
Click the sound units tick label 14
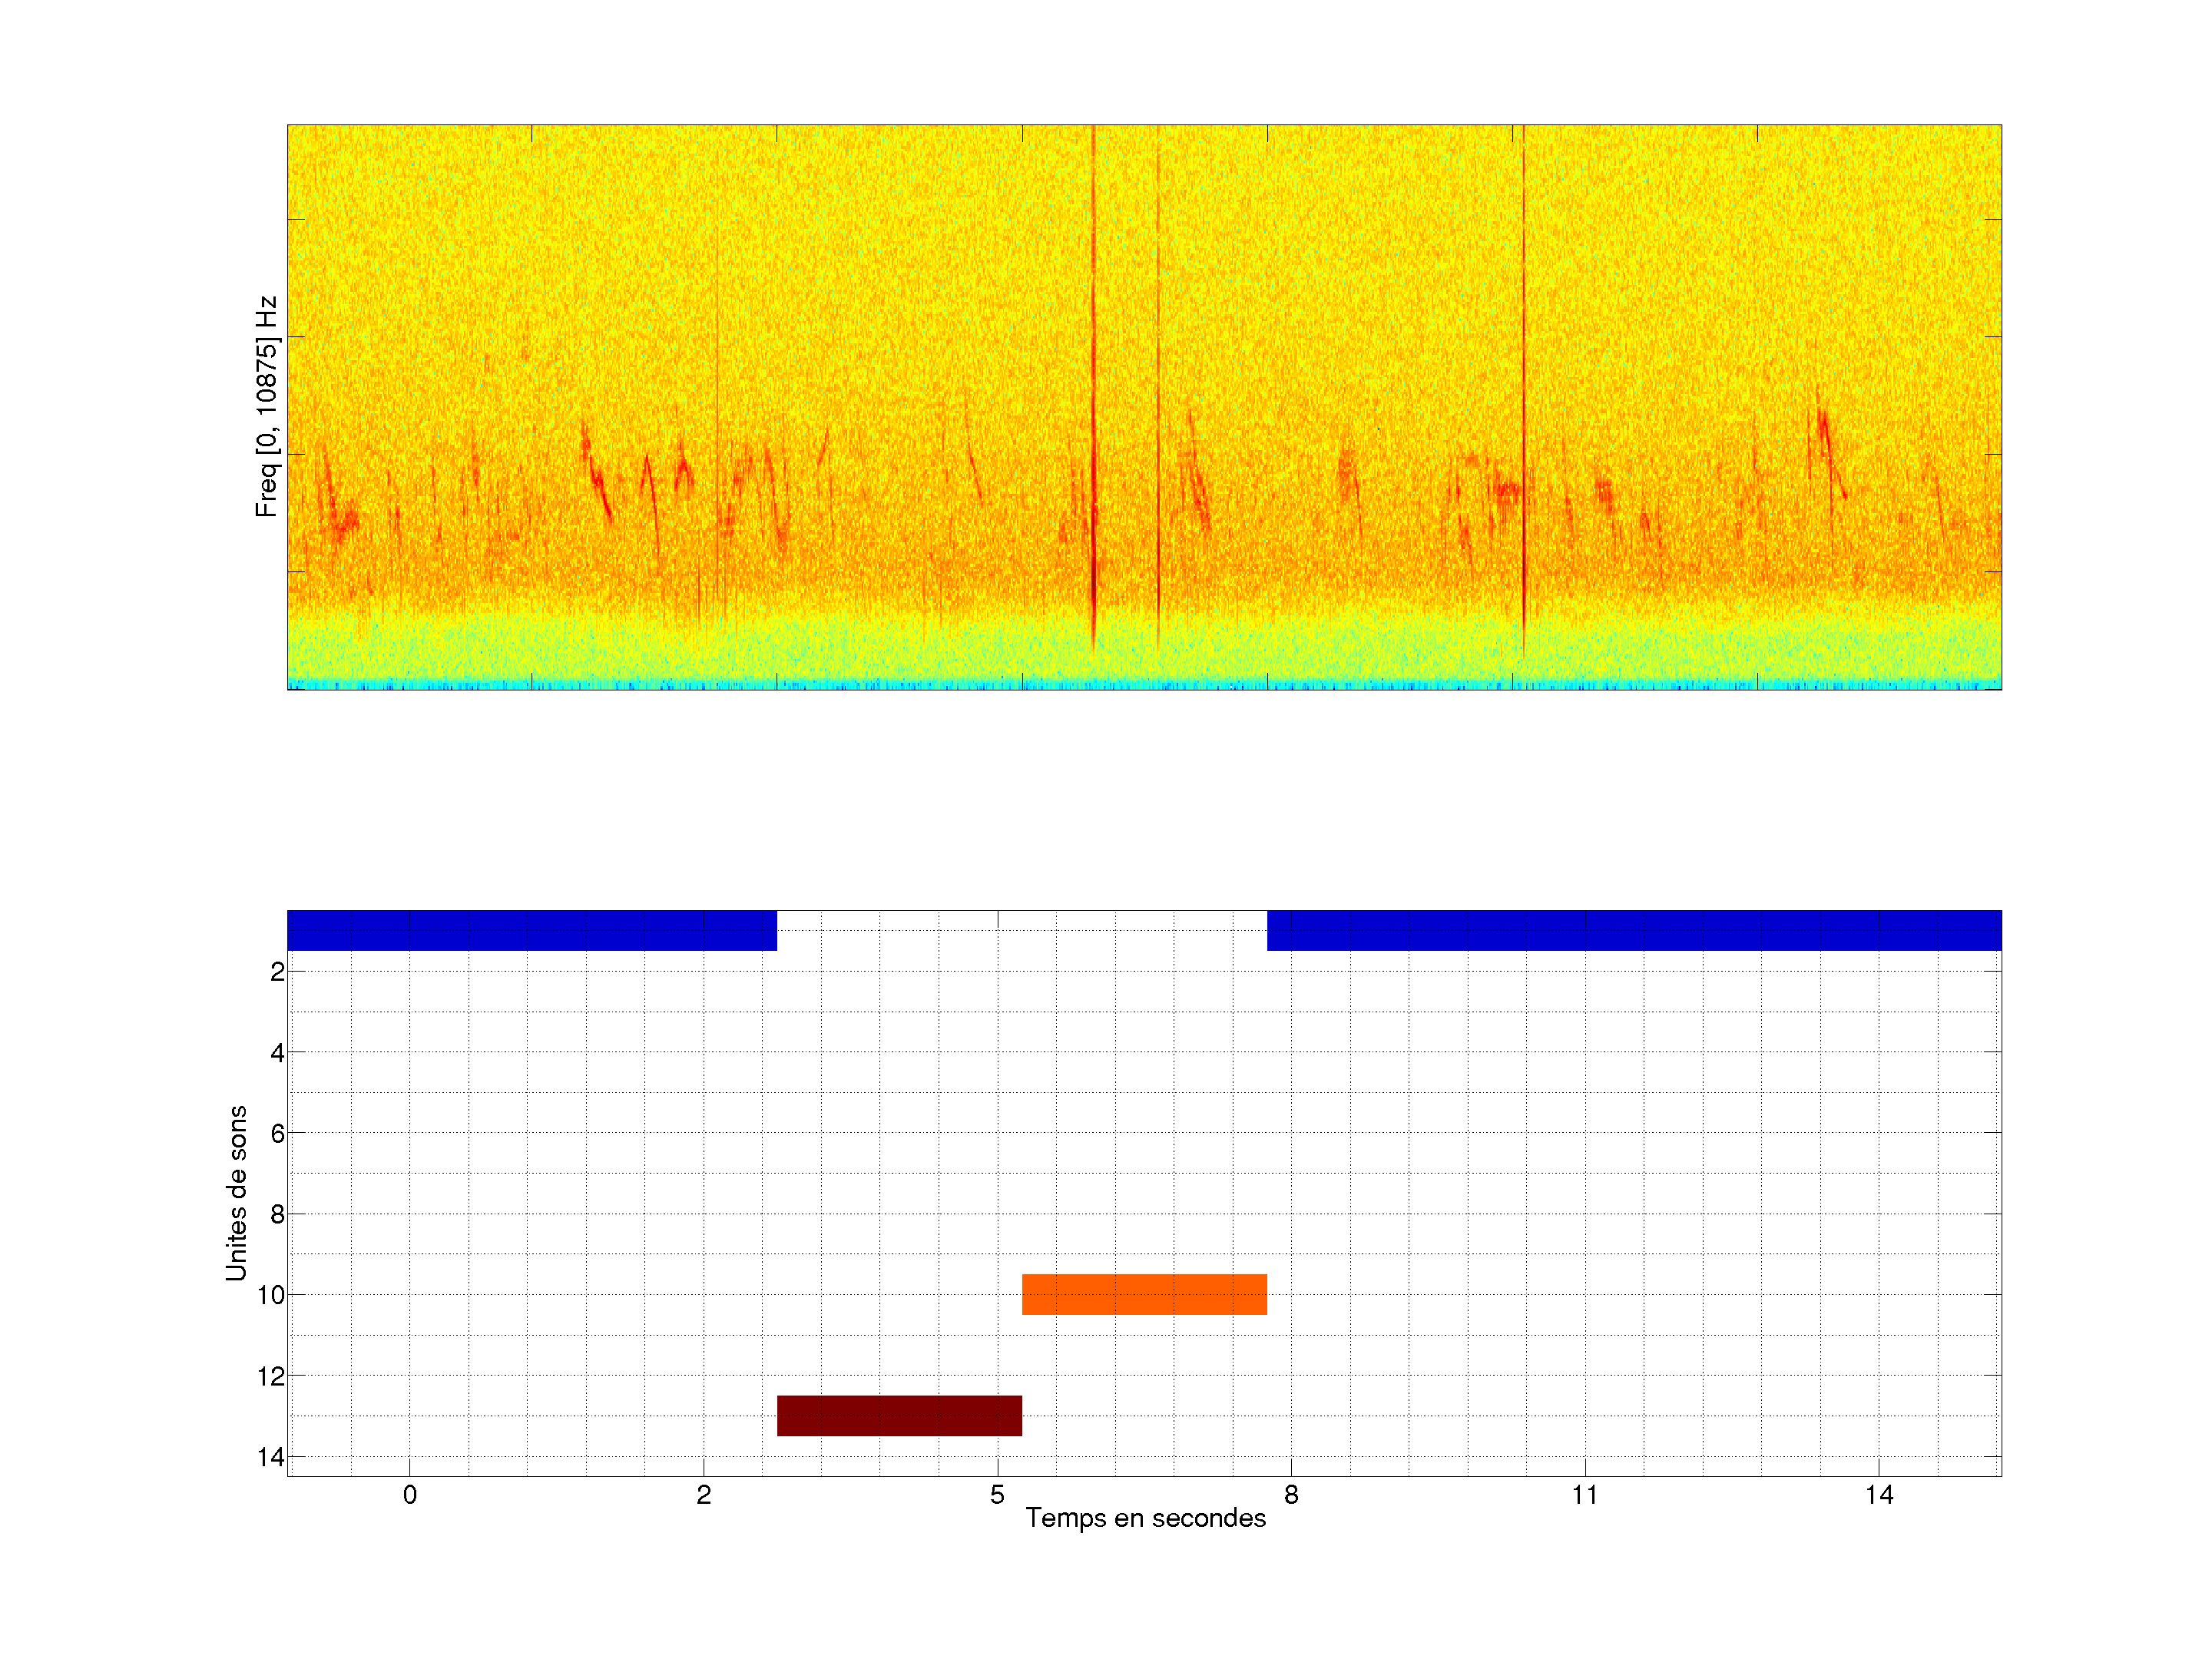[270, 1457]
